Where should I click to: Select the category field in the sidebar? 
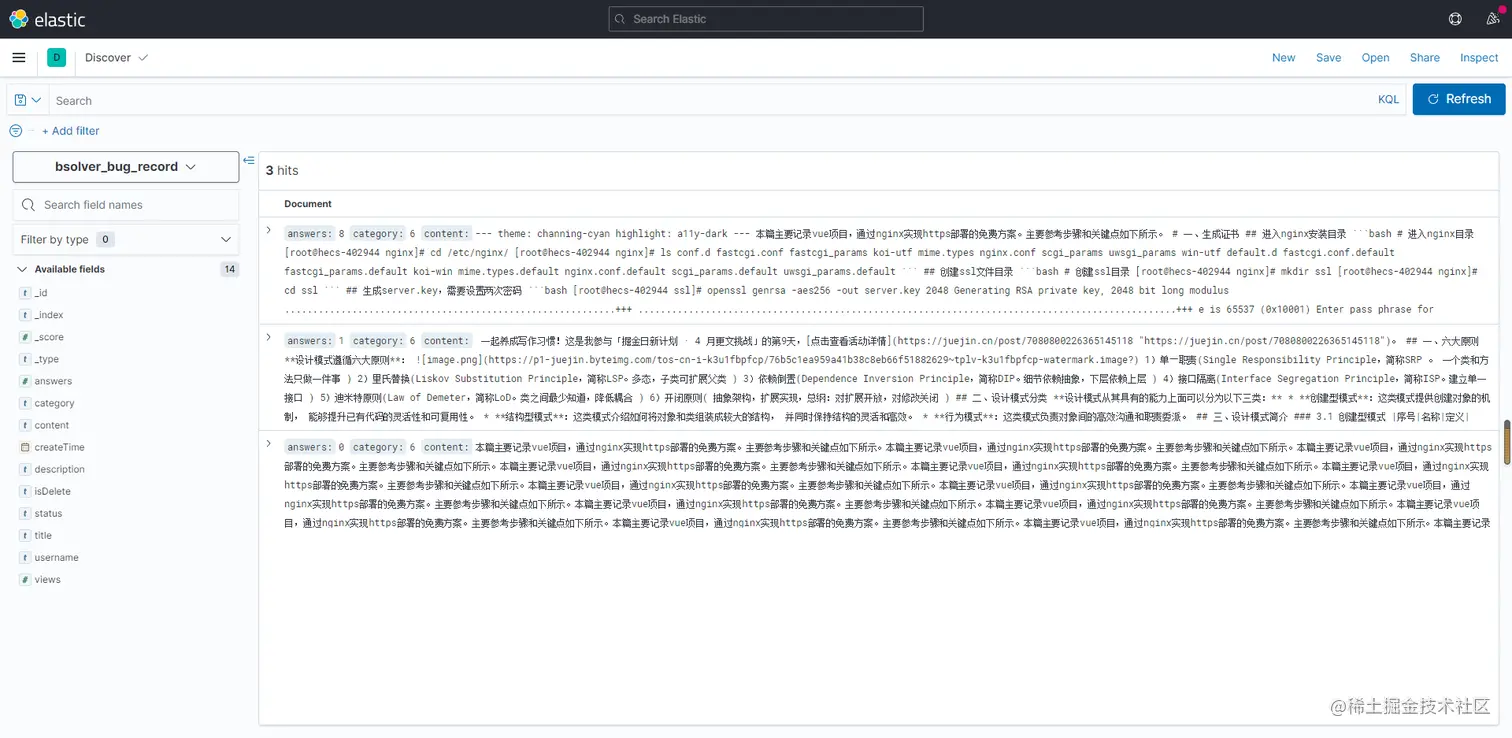[x=54, y=403]
